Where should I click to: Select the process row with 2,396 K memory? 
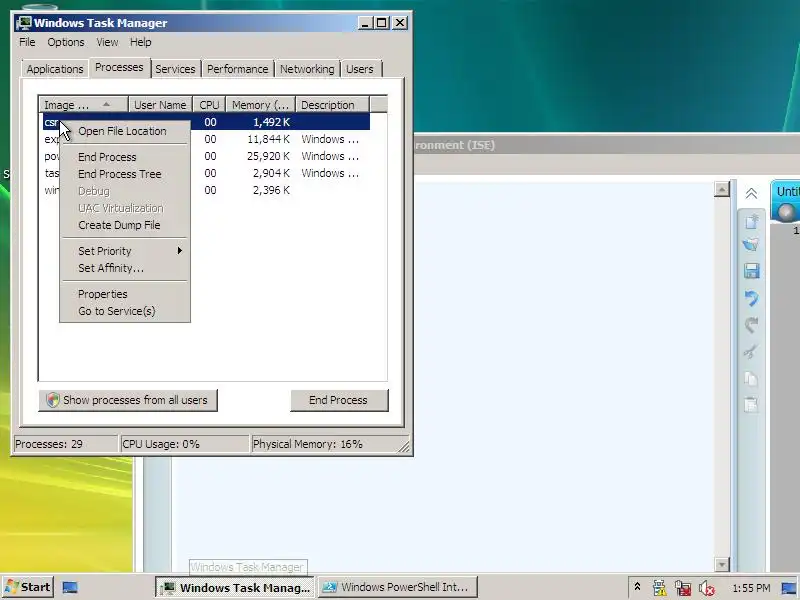click(280, 190)
